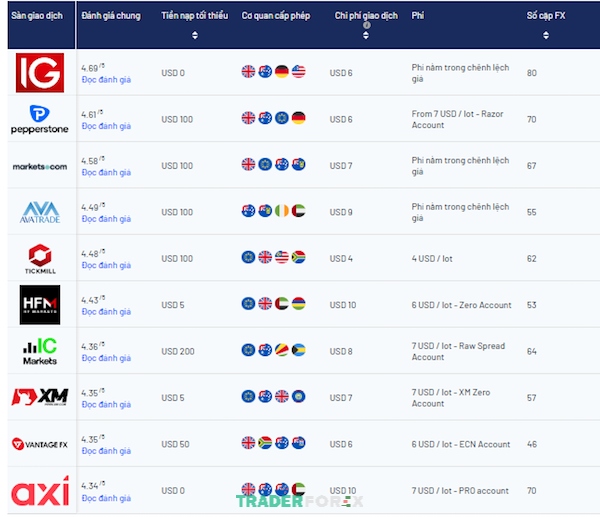Open the HFM broker logo
Viewport: 600px width, 517px height.
(40, 305)
